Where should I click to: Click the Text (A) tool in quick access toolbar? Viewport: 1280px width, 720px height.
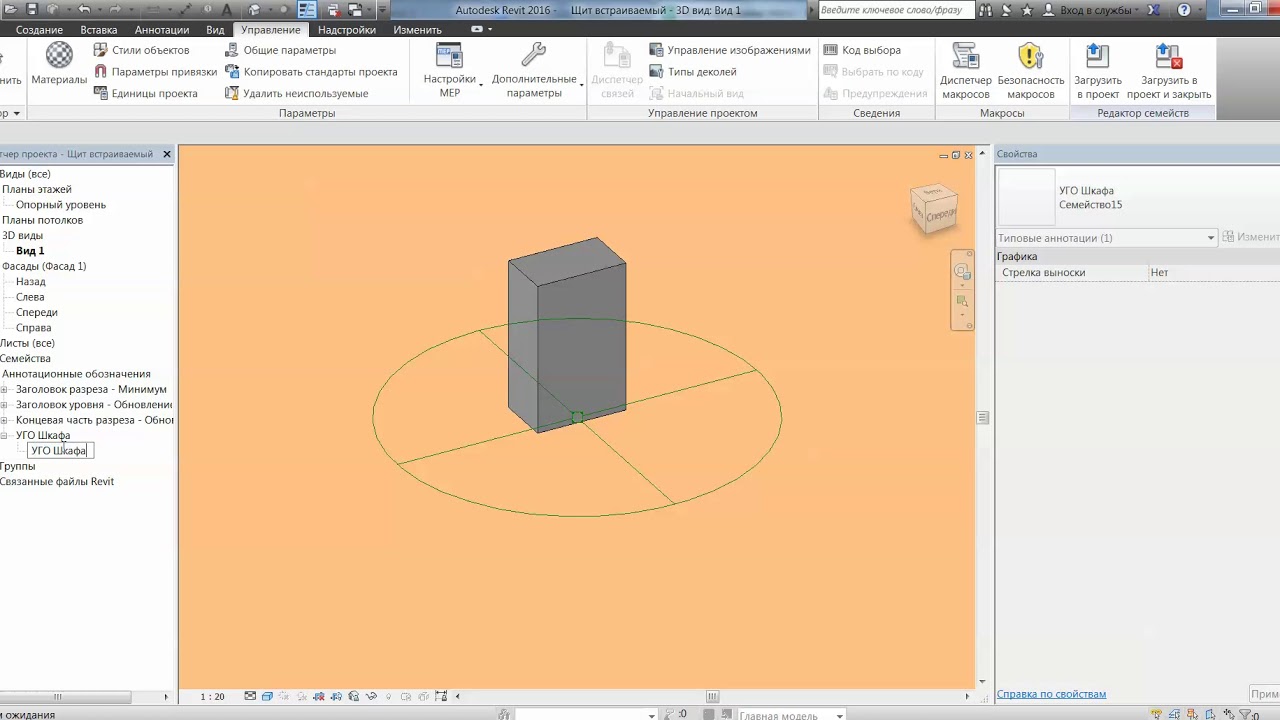(x=229, y=10)
